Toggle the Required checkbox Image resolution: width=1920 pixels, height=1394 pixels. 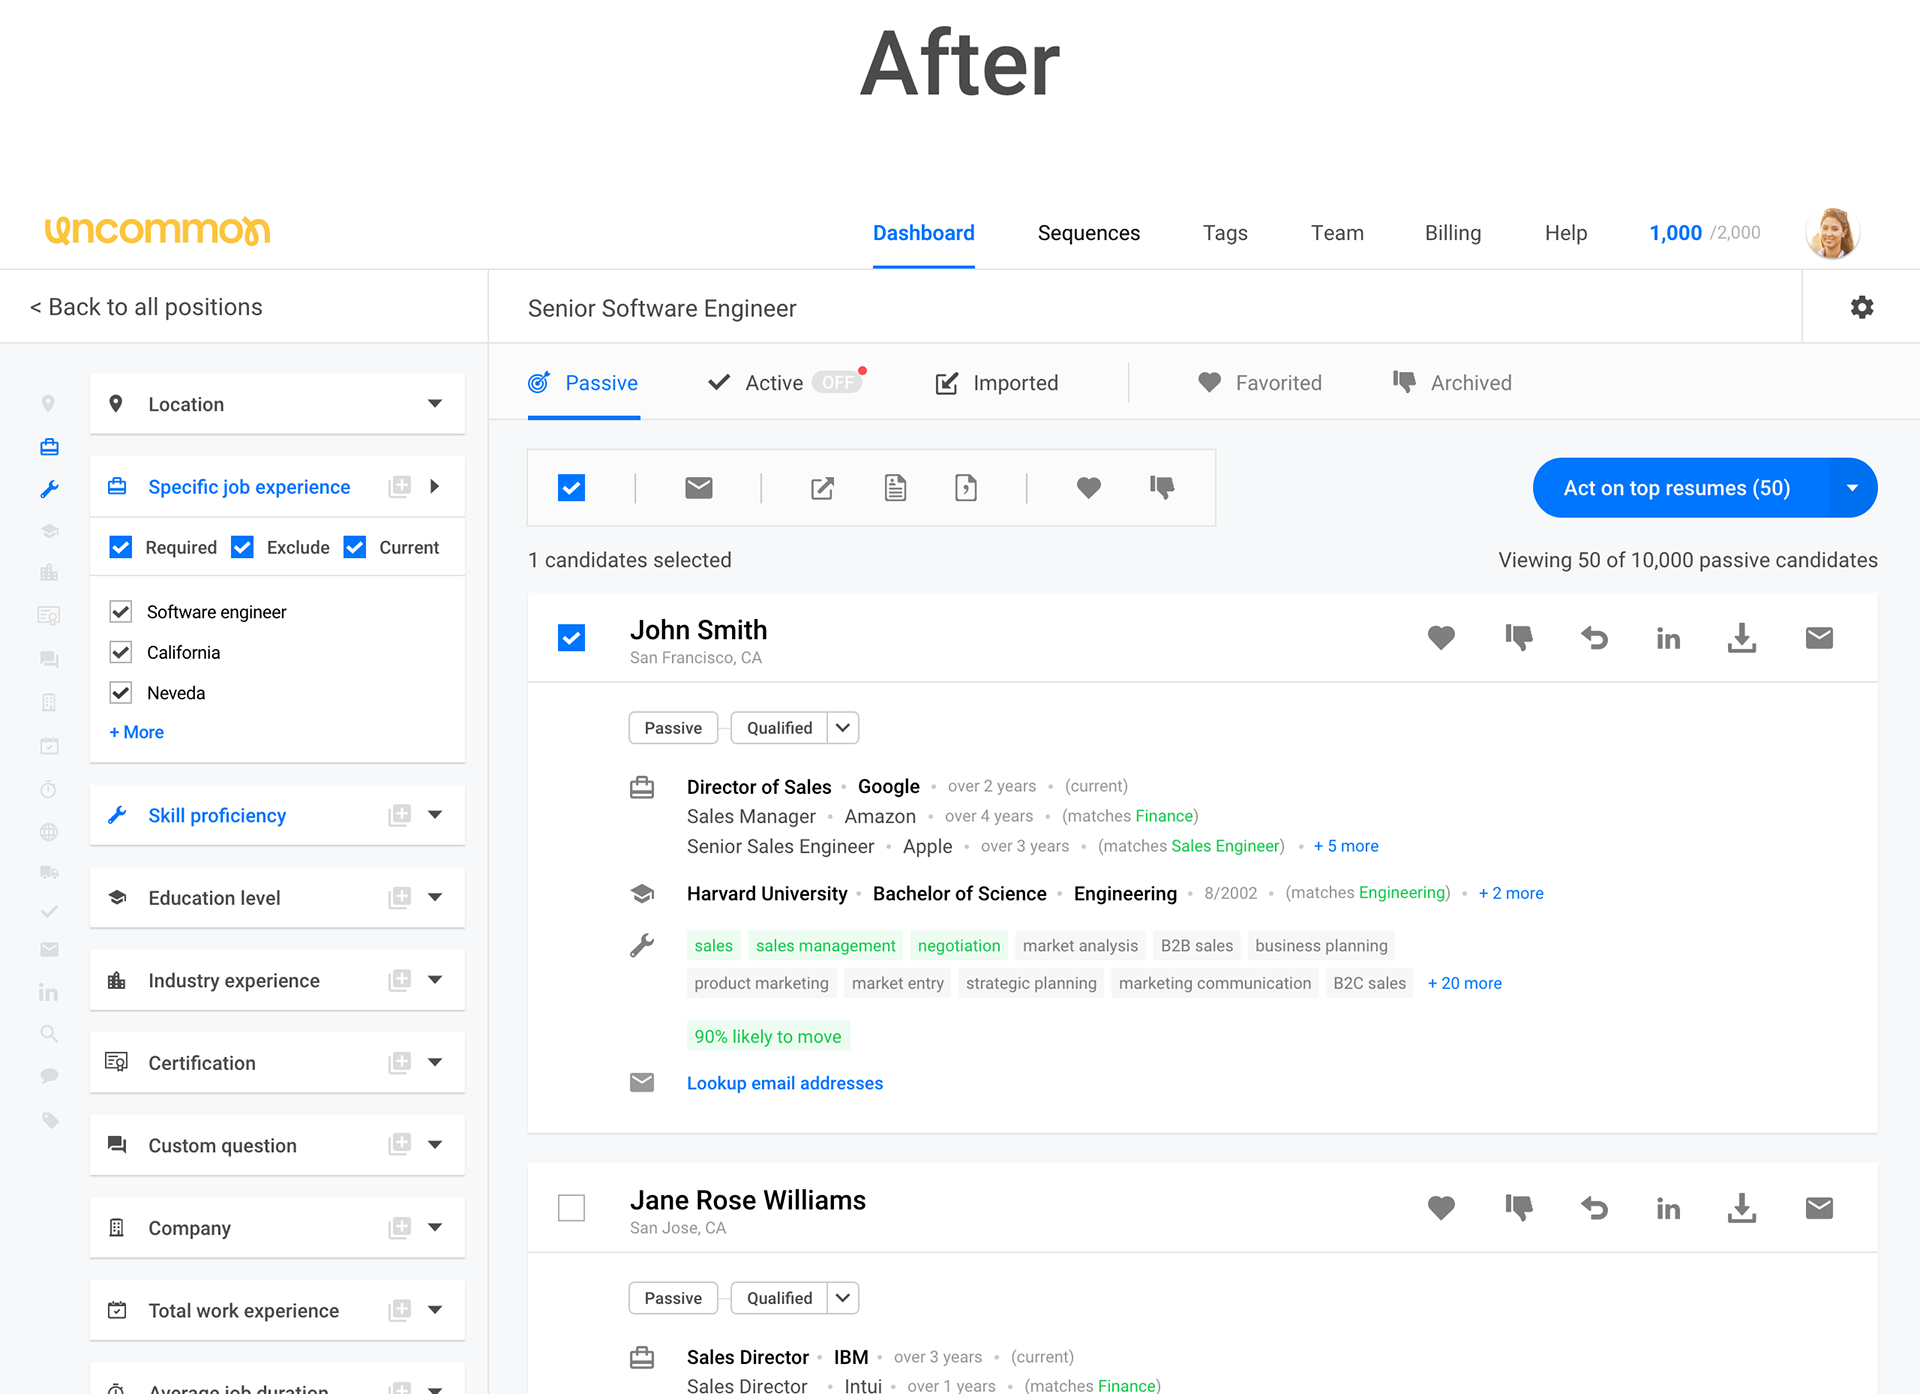point(120,547)
